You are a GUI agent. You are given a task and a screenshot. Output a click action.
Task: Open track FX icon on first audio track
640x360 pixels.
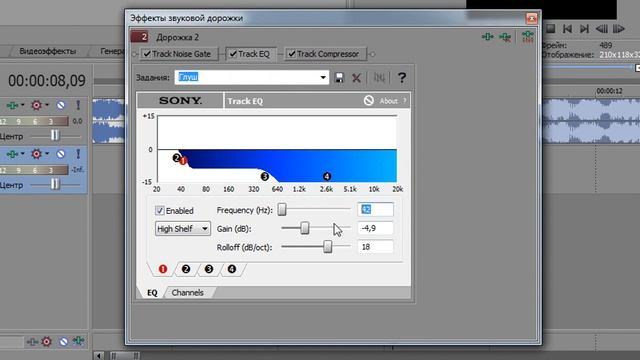coord(12,106)
